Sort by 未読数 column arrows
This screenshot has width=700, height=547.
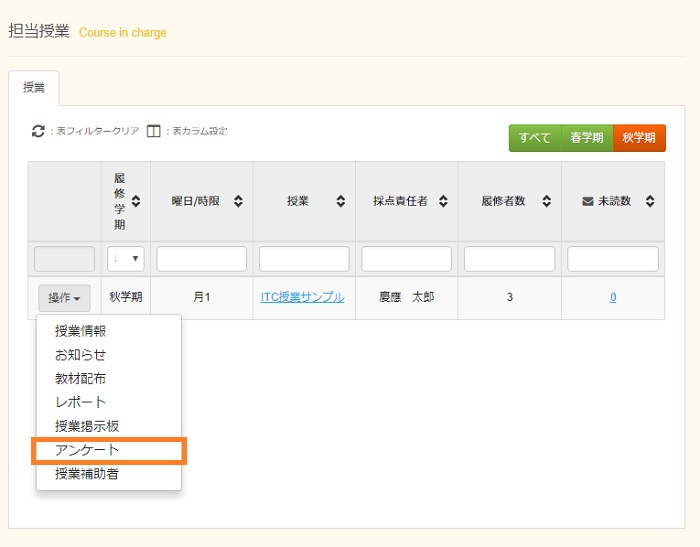pos(649,201)
